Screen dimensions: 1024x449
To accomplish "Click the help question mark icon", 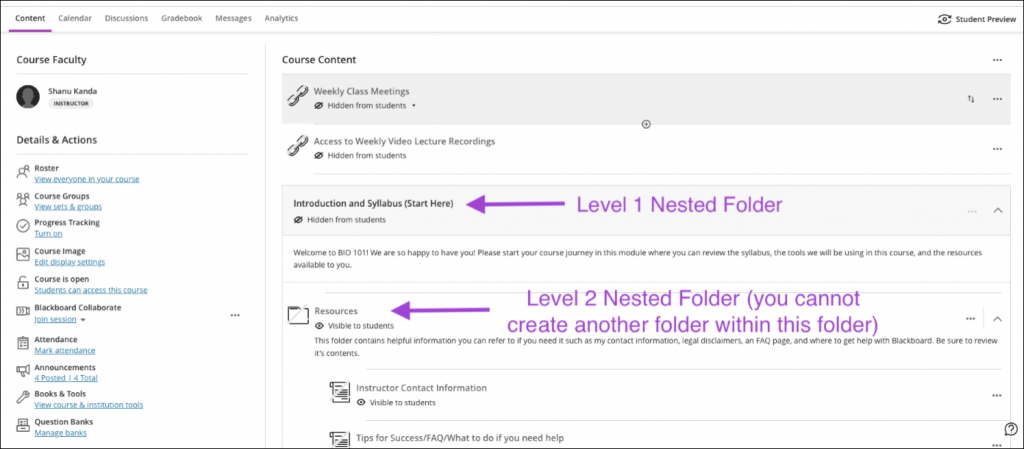I will click(1011, 429).
